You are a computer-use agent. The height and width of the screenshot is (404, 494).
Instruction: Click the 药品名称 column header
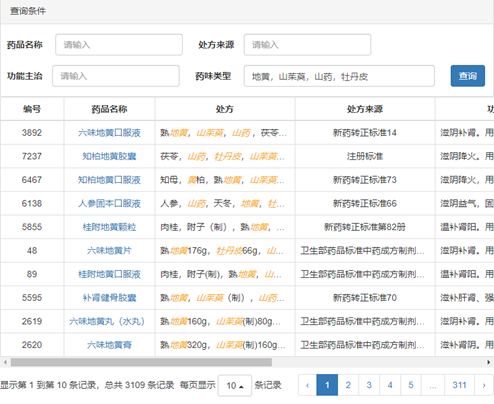tap(109, 109)
